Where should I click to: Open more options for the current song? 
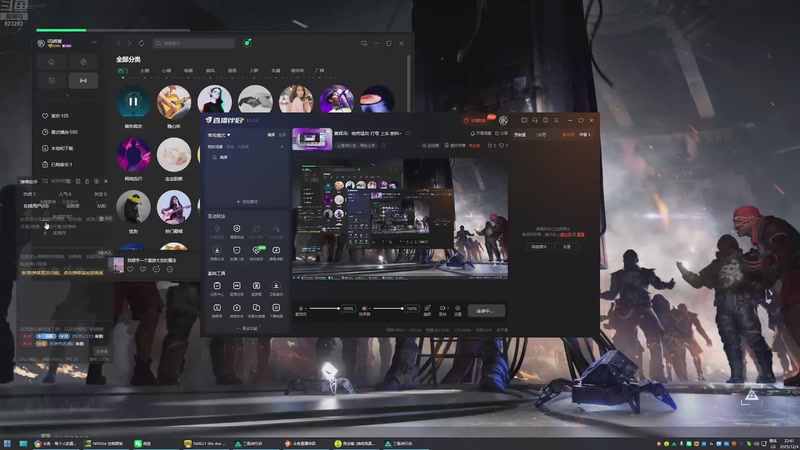tap(169, 269)
